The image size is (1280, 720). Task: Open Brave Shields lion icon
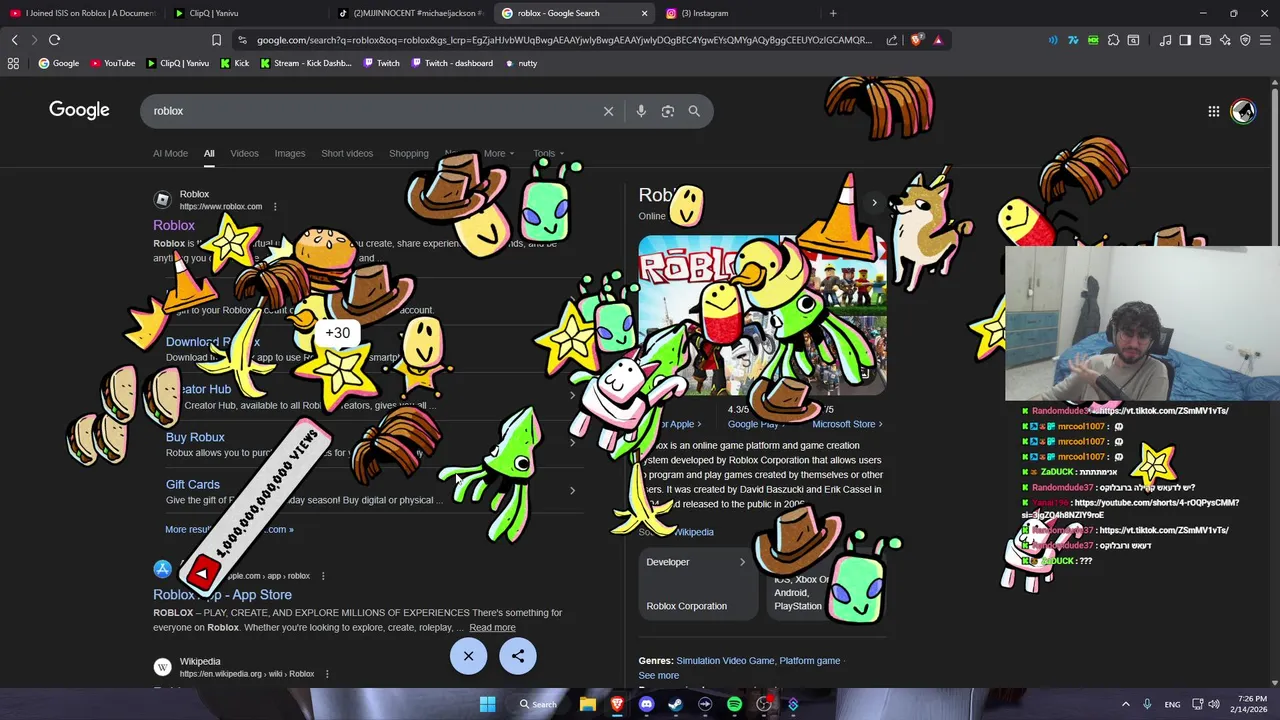click(916, 40)
